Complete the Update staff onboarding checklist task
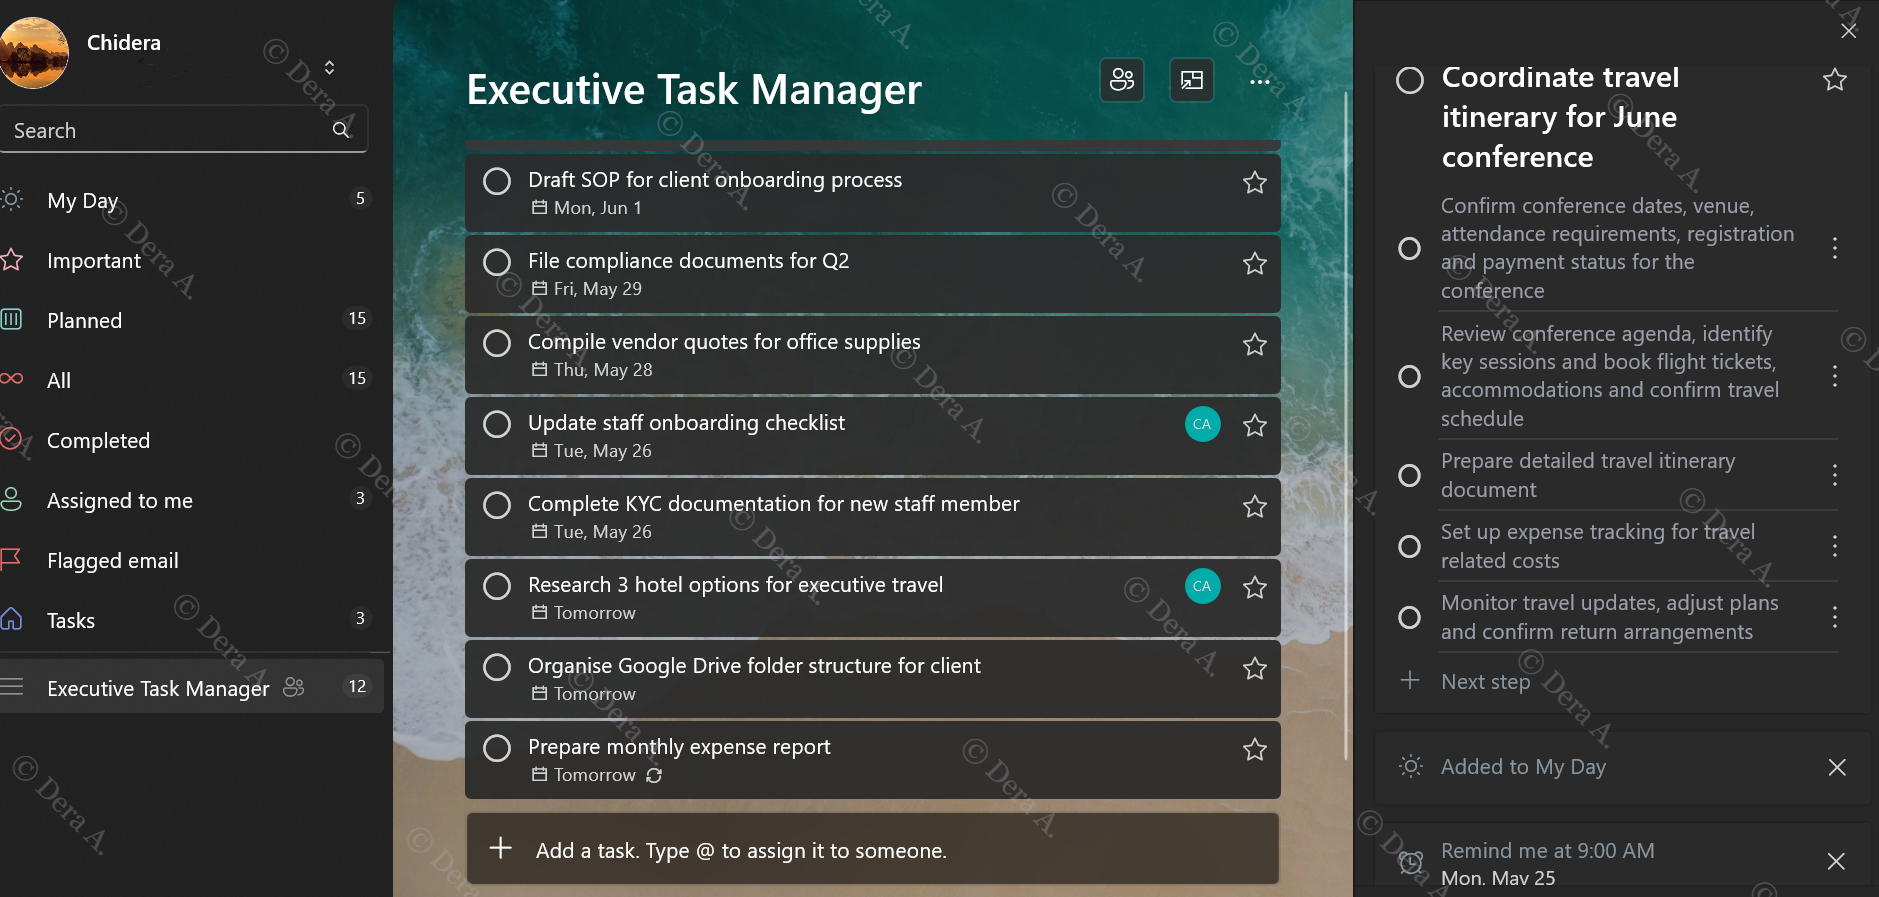This screenshot has width=1879, height=897. (497, 424)
